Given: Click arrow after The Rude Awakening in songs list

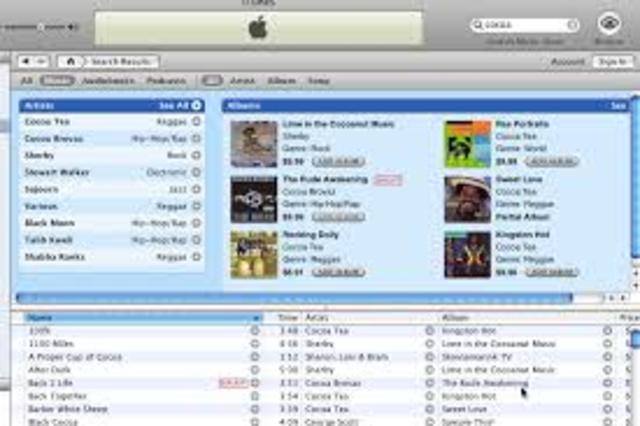Looking at the screenshot, I should [x=607, y=383].
